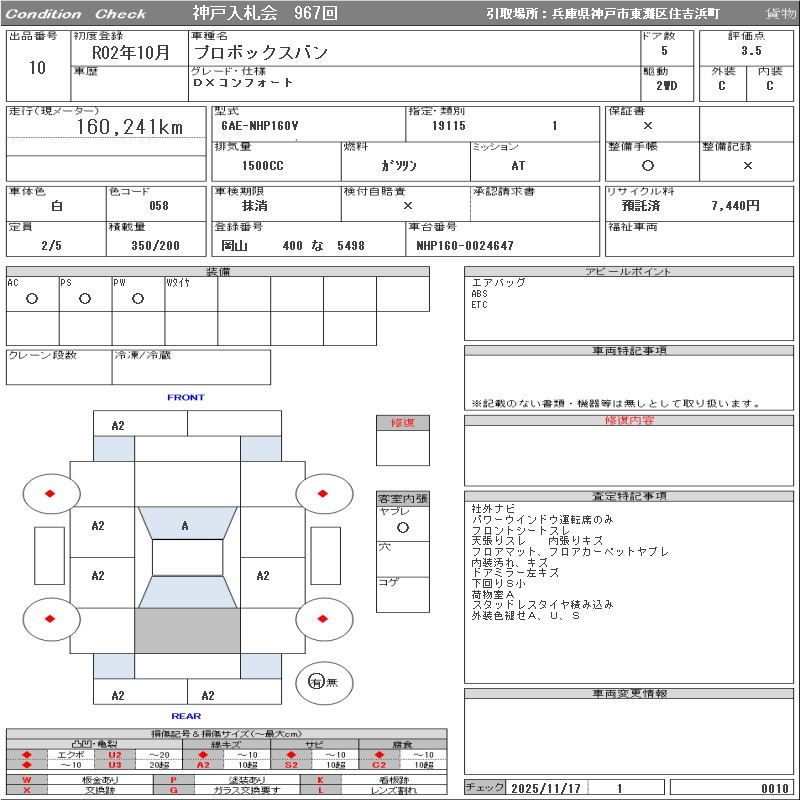Open the 査定特記事項 section header
Image resolution: width=800 pixels, height=800 pixels.
[x=629, y=496]
